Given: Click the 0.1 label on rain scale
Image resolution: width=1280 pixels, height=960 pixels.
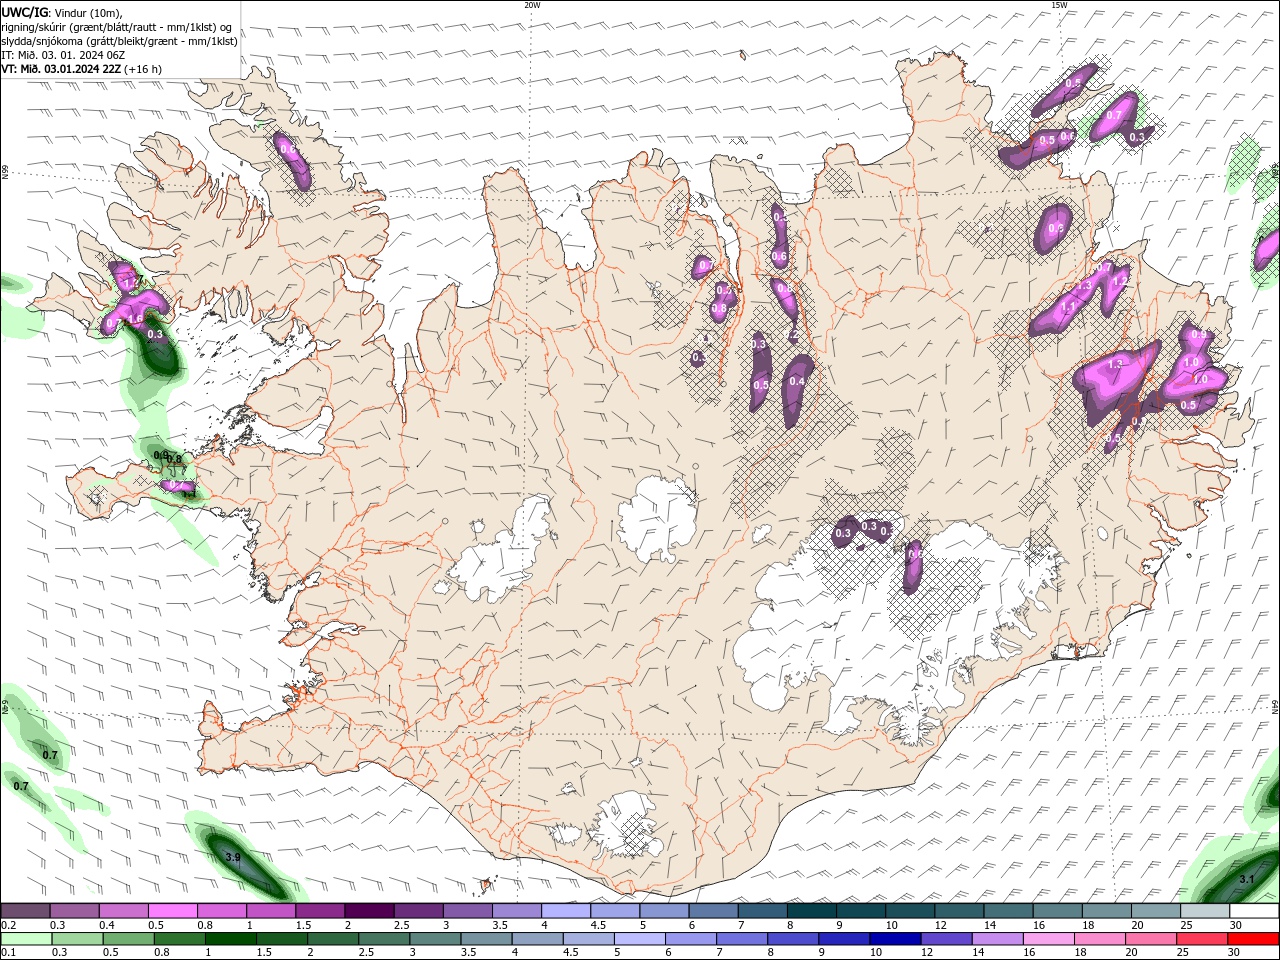Looking at the screenshot, I should [8, 953].
